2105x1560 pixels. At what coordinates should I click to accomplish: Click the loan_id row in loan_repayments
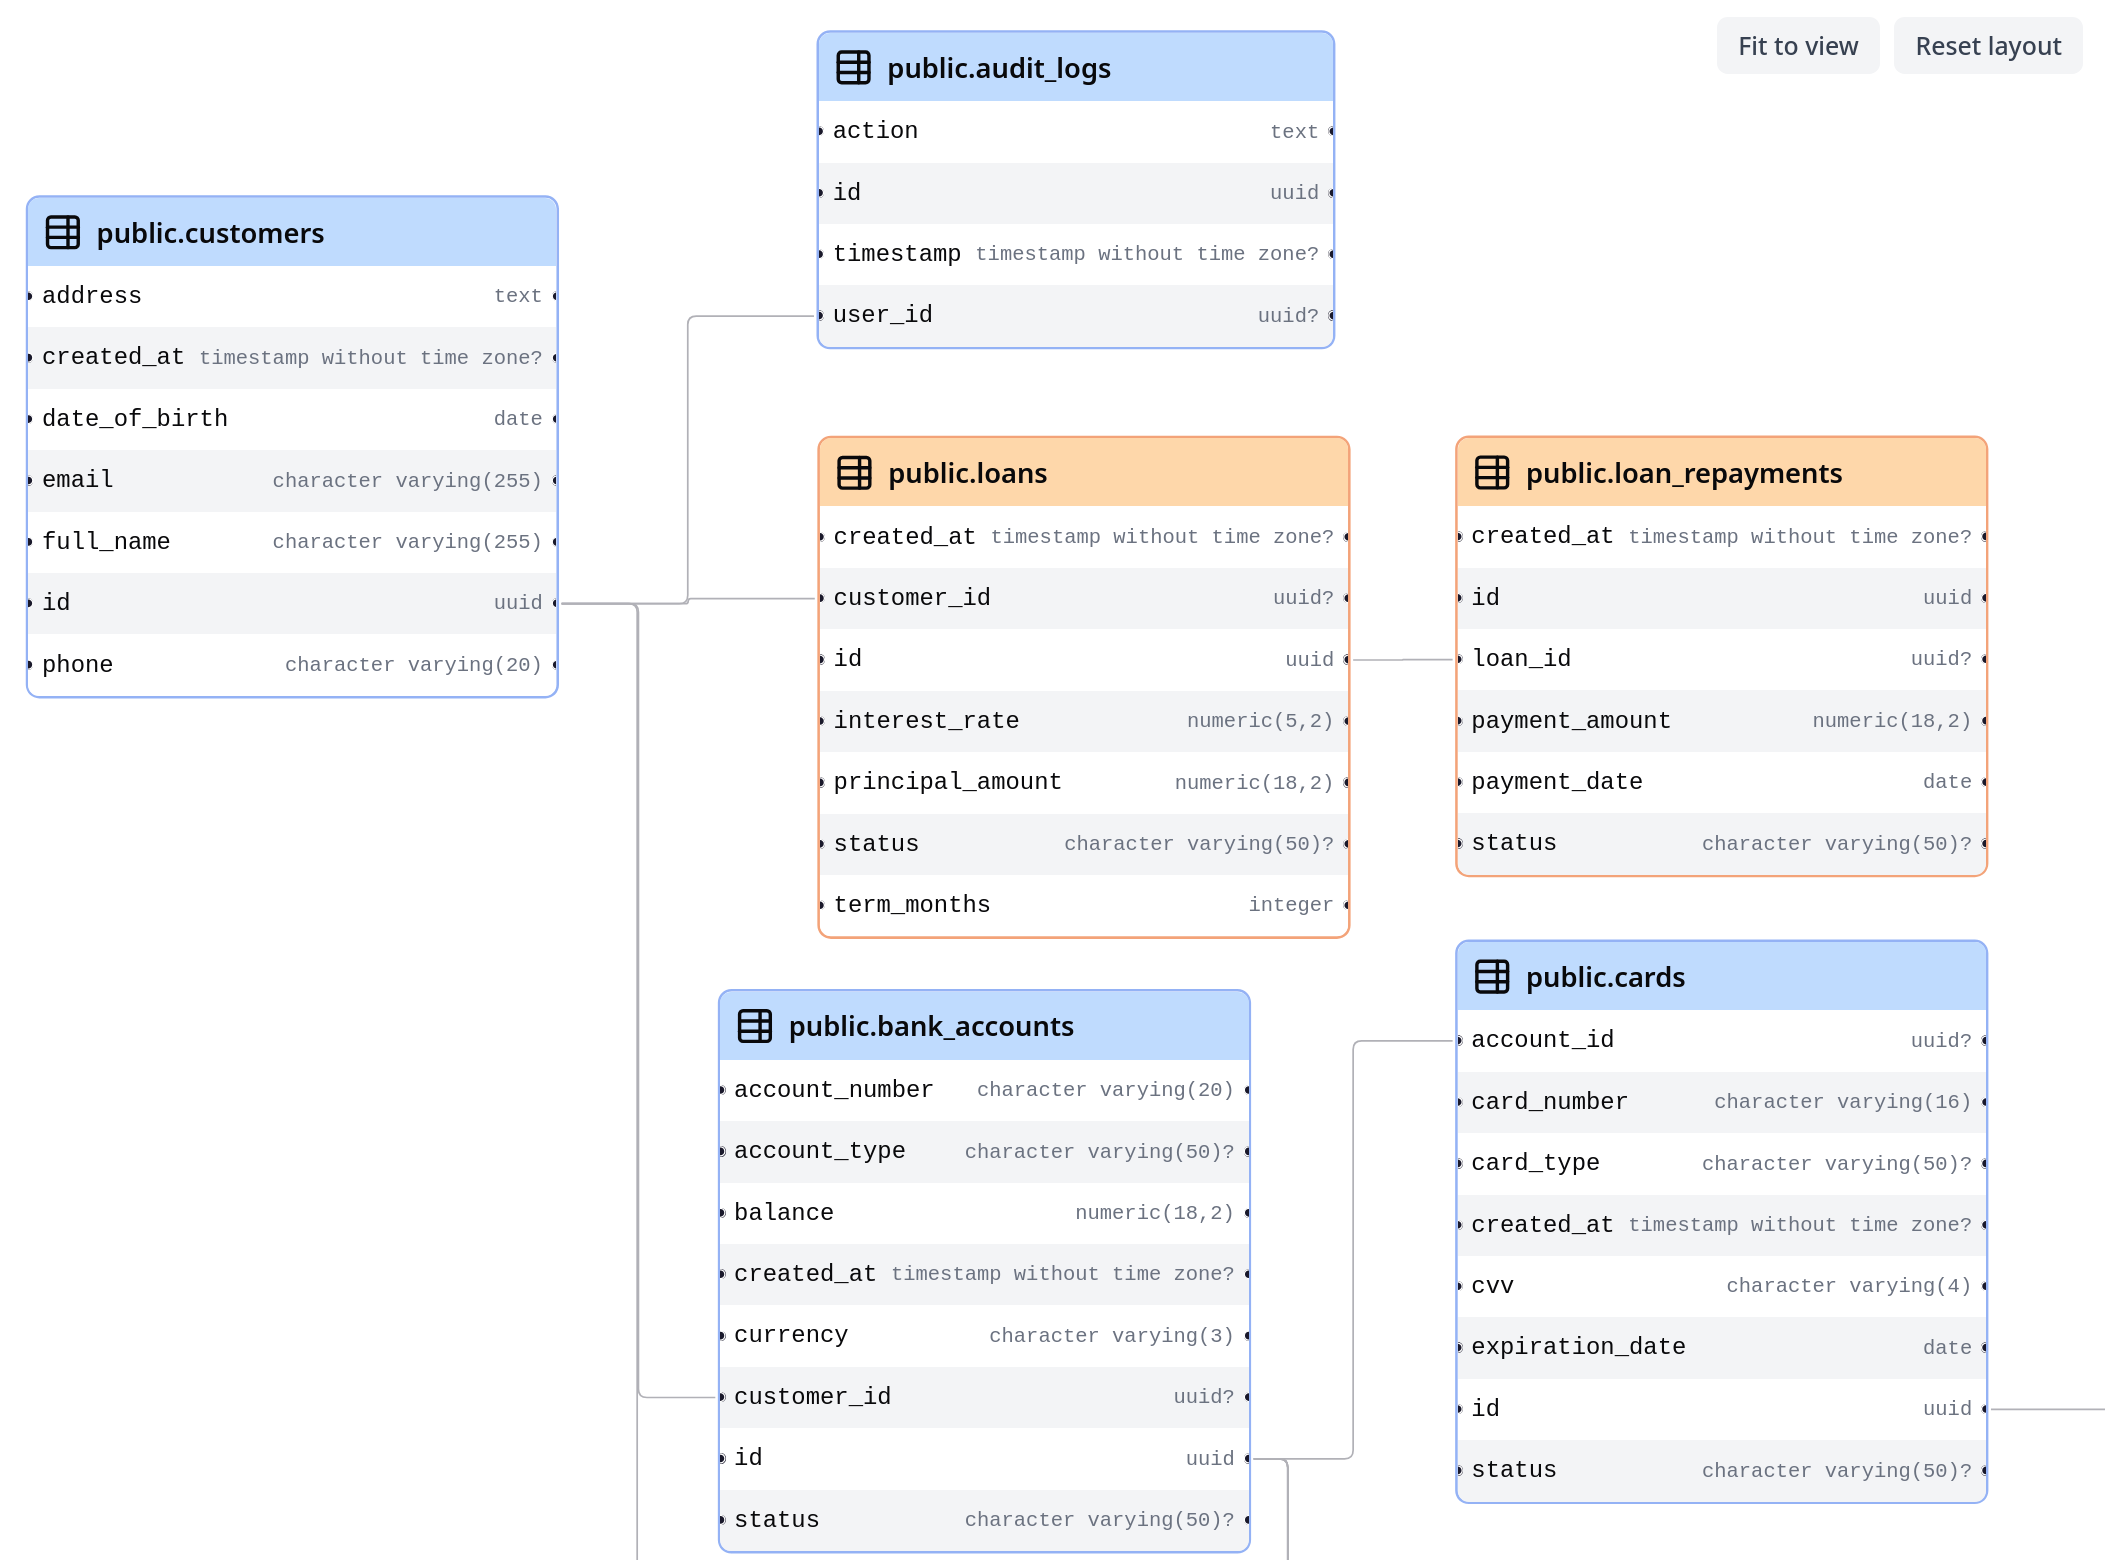(x=1720, y=659)
